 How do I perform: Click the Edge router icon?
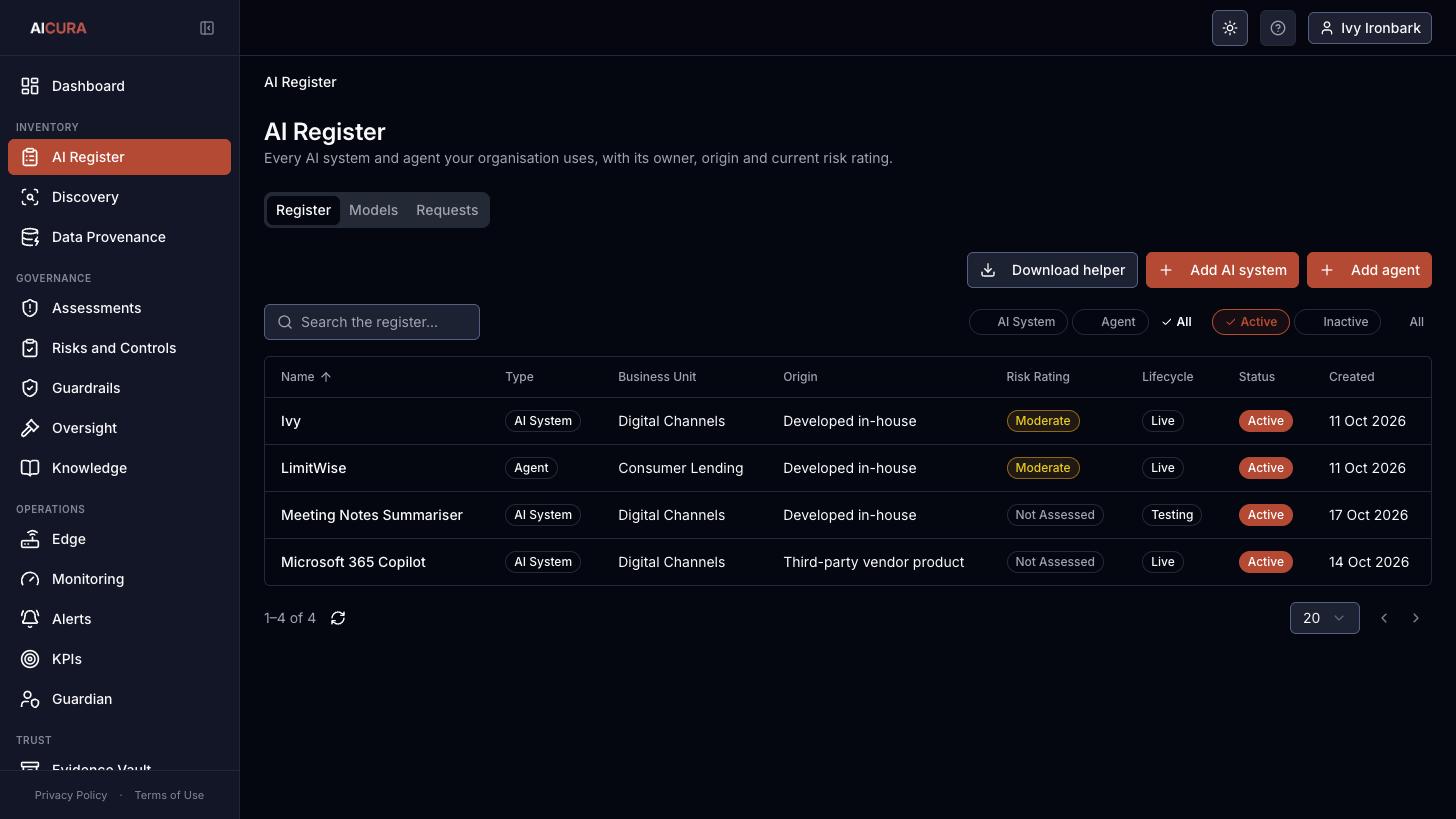30,539
